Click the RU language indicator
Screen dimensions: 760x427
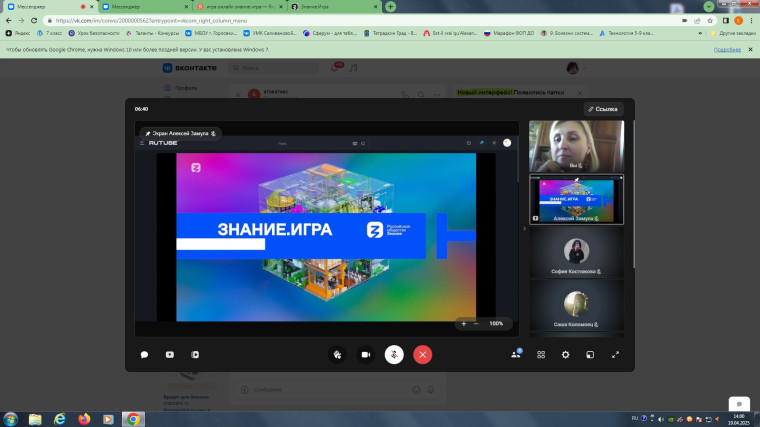coord(634,418)
